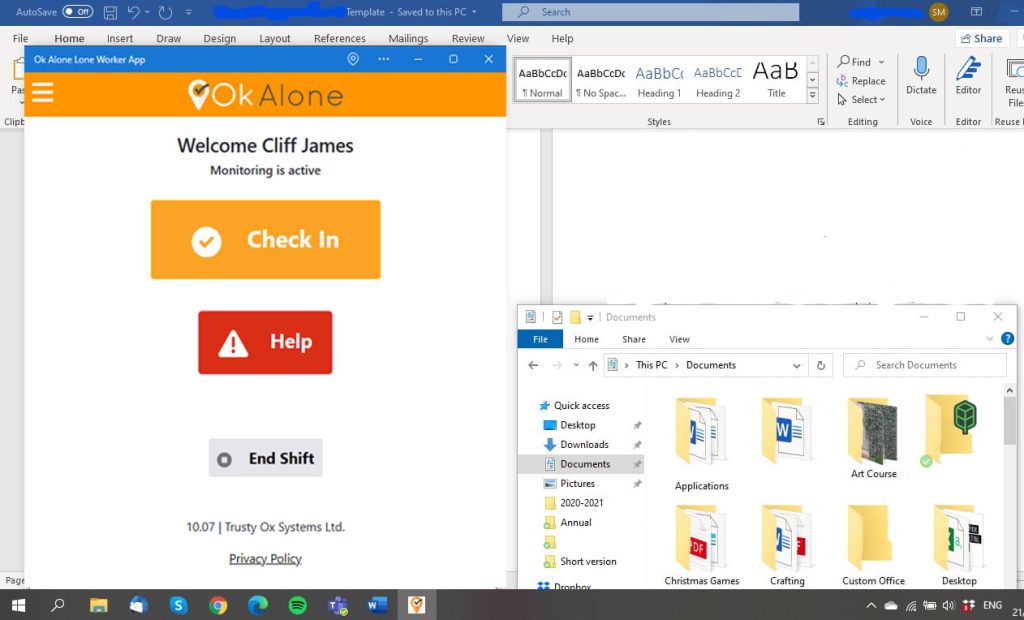Expand the Styles gallery More arrow
The width and height of the screenshot is (1024, 620).
click(x=812, y=95)
